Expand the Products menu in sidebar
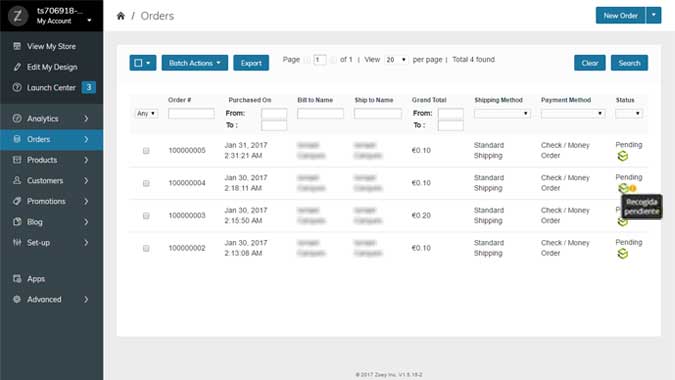Screen dimensions: 675x380 pyautogui.click(x=52, y=160)
